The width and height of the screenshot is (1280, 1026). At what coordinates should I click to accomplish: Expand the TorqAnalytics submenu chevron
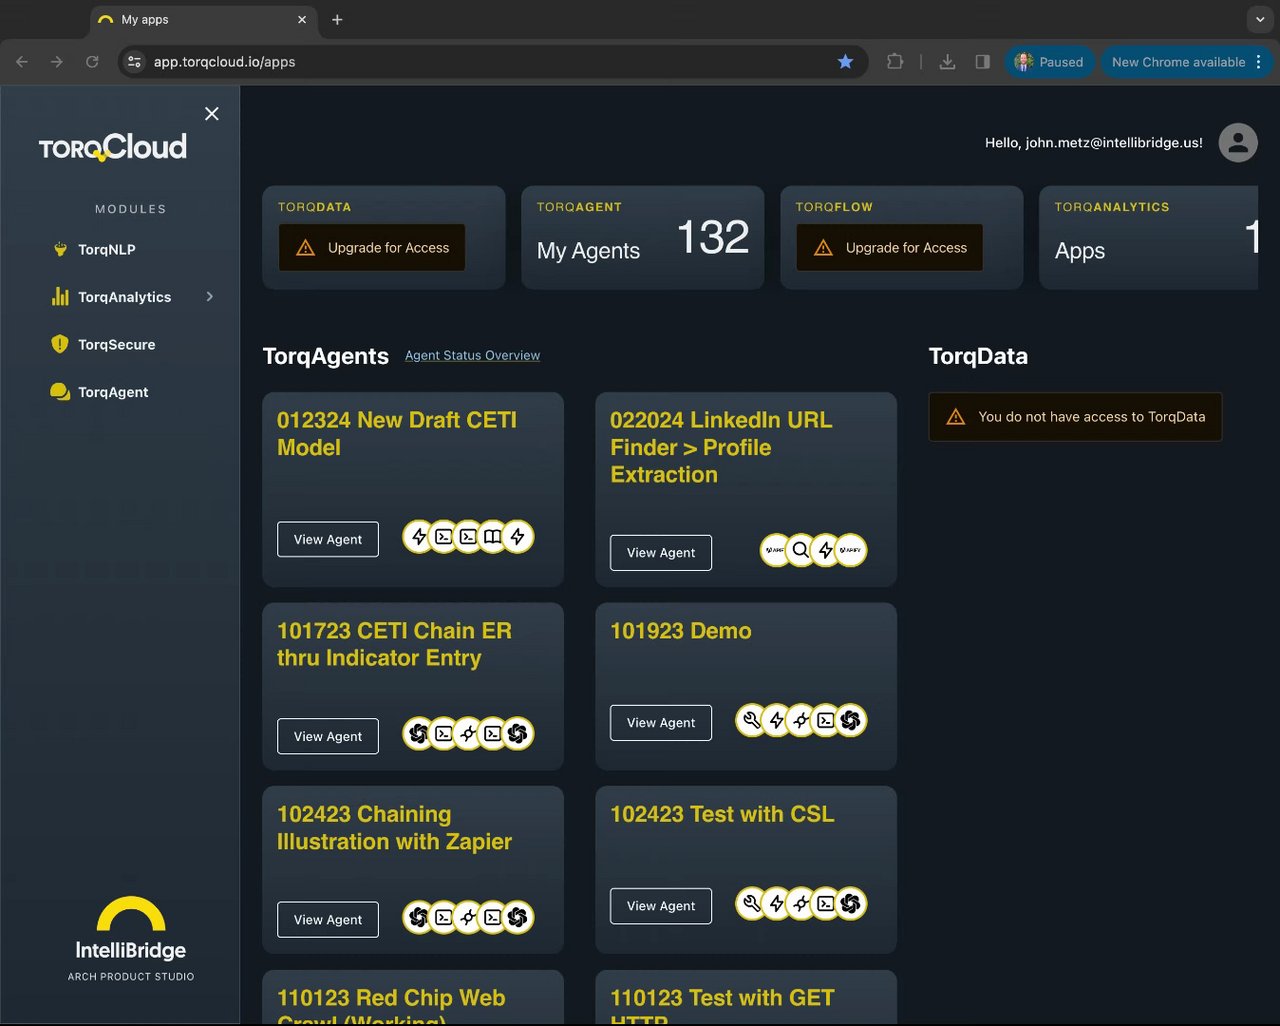pyautogui.click(x=210, y=296)
